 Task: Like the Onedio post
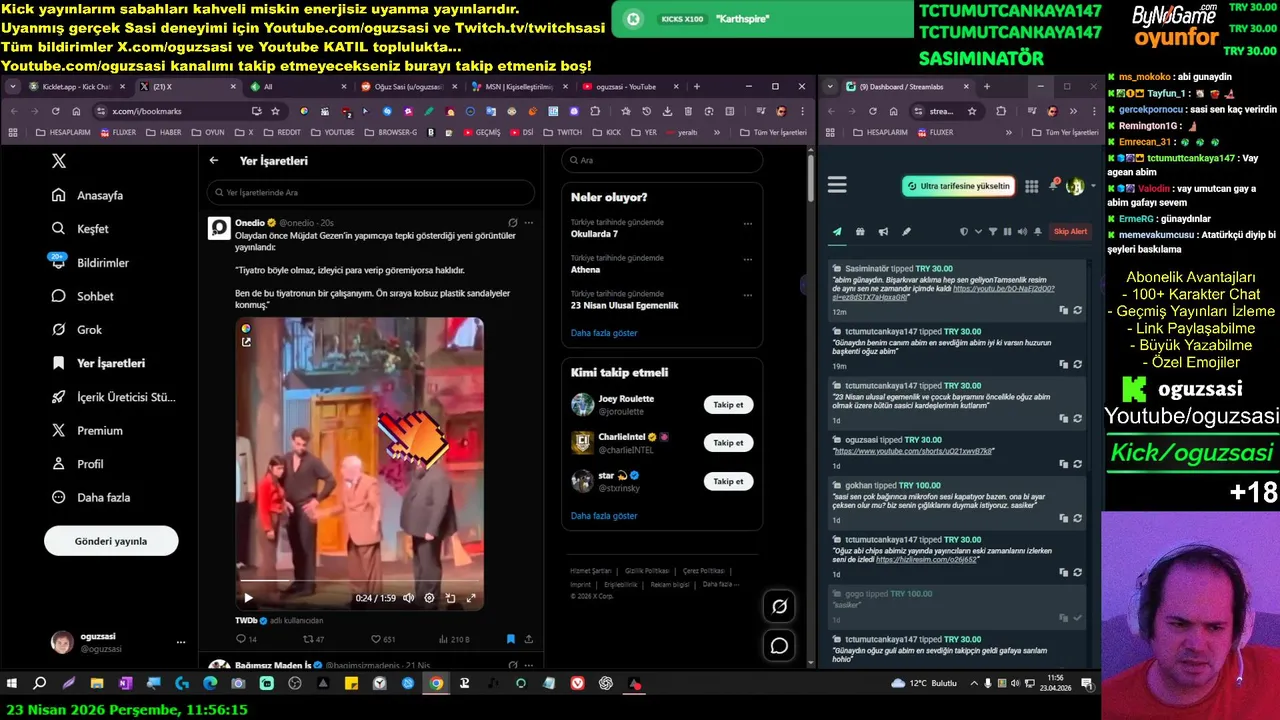point(383,639)
